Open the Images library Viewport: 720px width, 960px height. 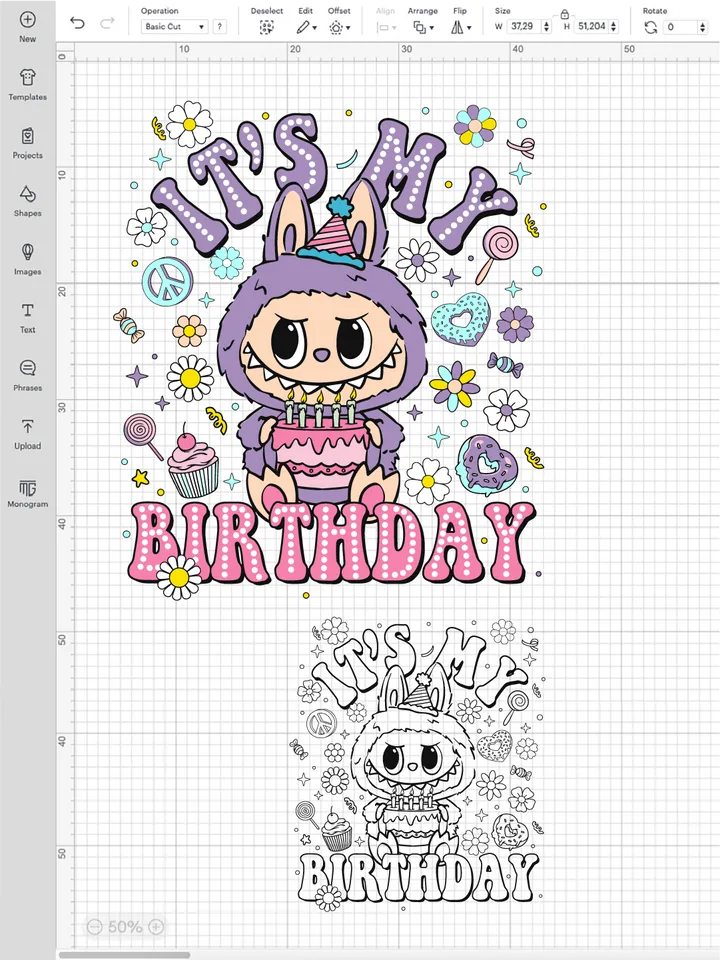27,258
